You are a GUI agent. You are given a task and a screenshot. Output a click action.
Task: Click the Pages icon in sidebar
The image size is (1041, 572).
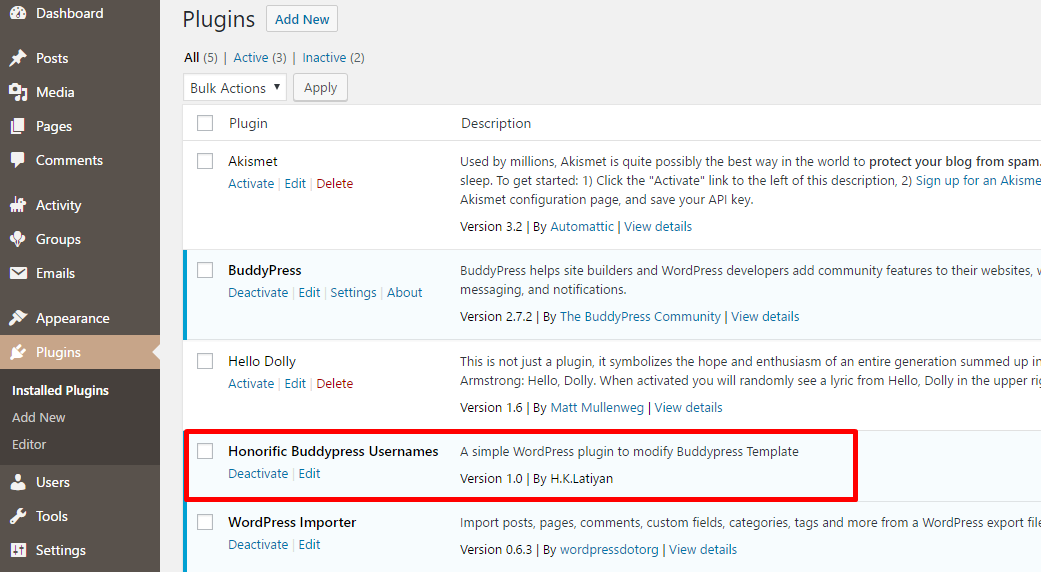(18, 126)
